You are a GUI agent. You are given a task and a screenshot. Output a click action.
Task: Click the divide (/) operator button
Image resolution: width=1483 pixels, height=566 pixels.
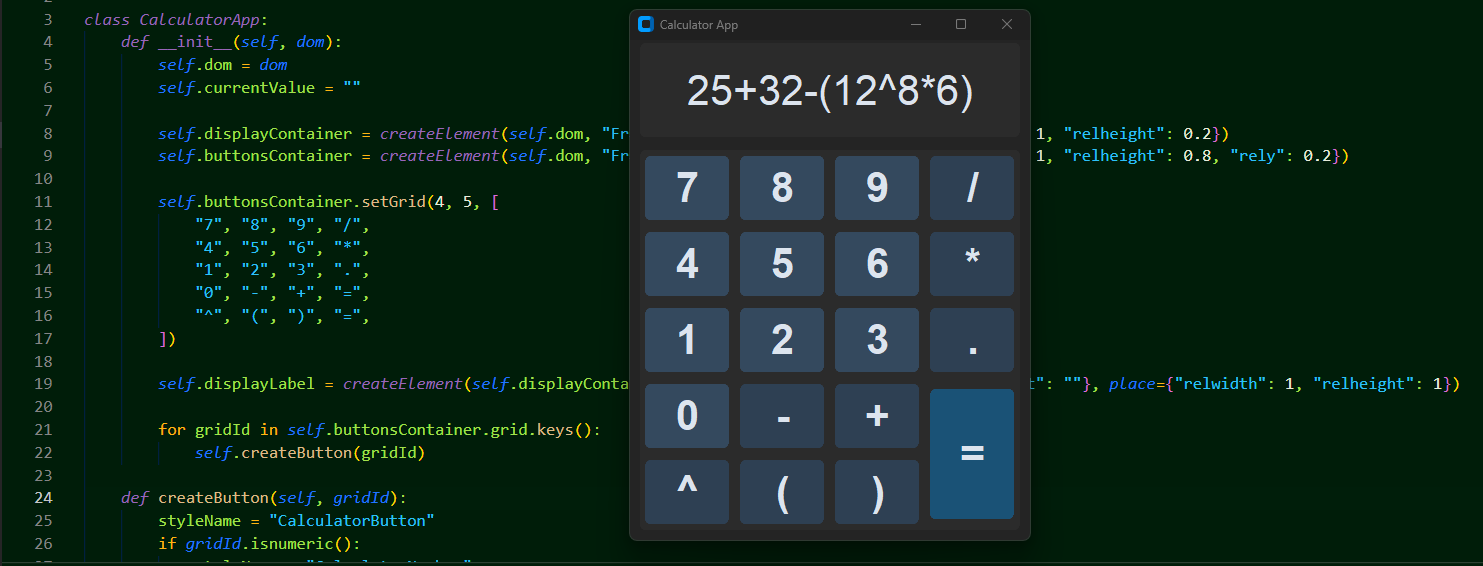[x=971, y=188]
